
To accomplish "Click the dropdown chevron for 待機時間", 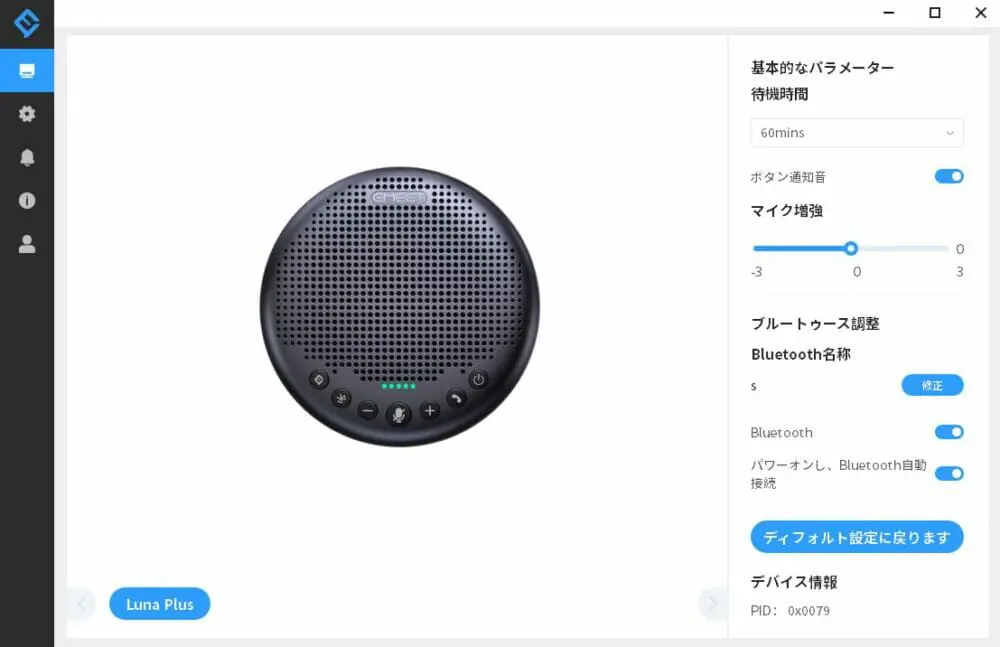I will (x=950, y=133).
